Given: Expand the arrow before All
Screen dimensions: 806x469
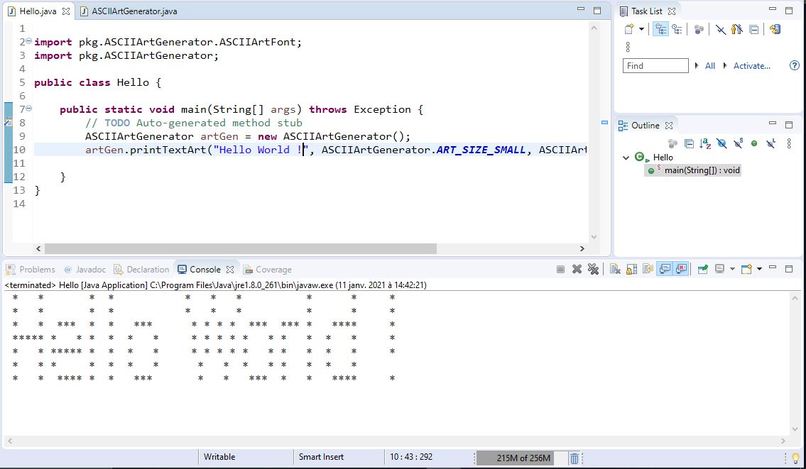Looking at the screenshot, I should point(697,66).
